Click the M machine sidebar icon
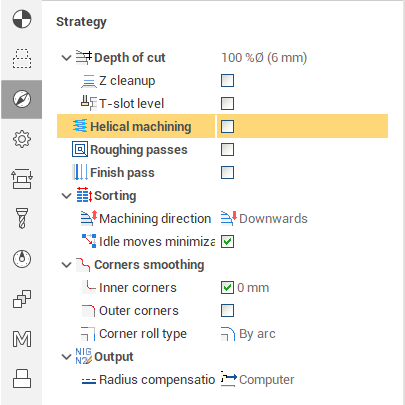Viewport: 405px width, 405px height. coord(22,339)
